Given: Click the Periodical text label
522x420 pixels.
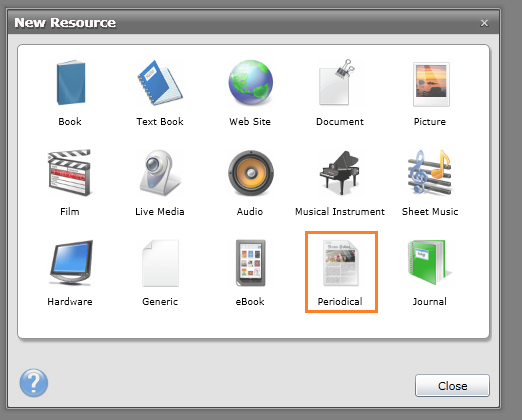Looking at the screenshot, I should pos(340,302).
